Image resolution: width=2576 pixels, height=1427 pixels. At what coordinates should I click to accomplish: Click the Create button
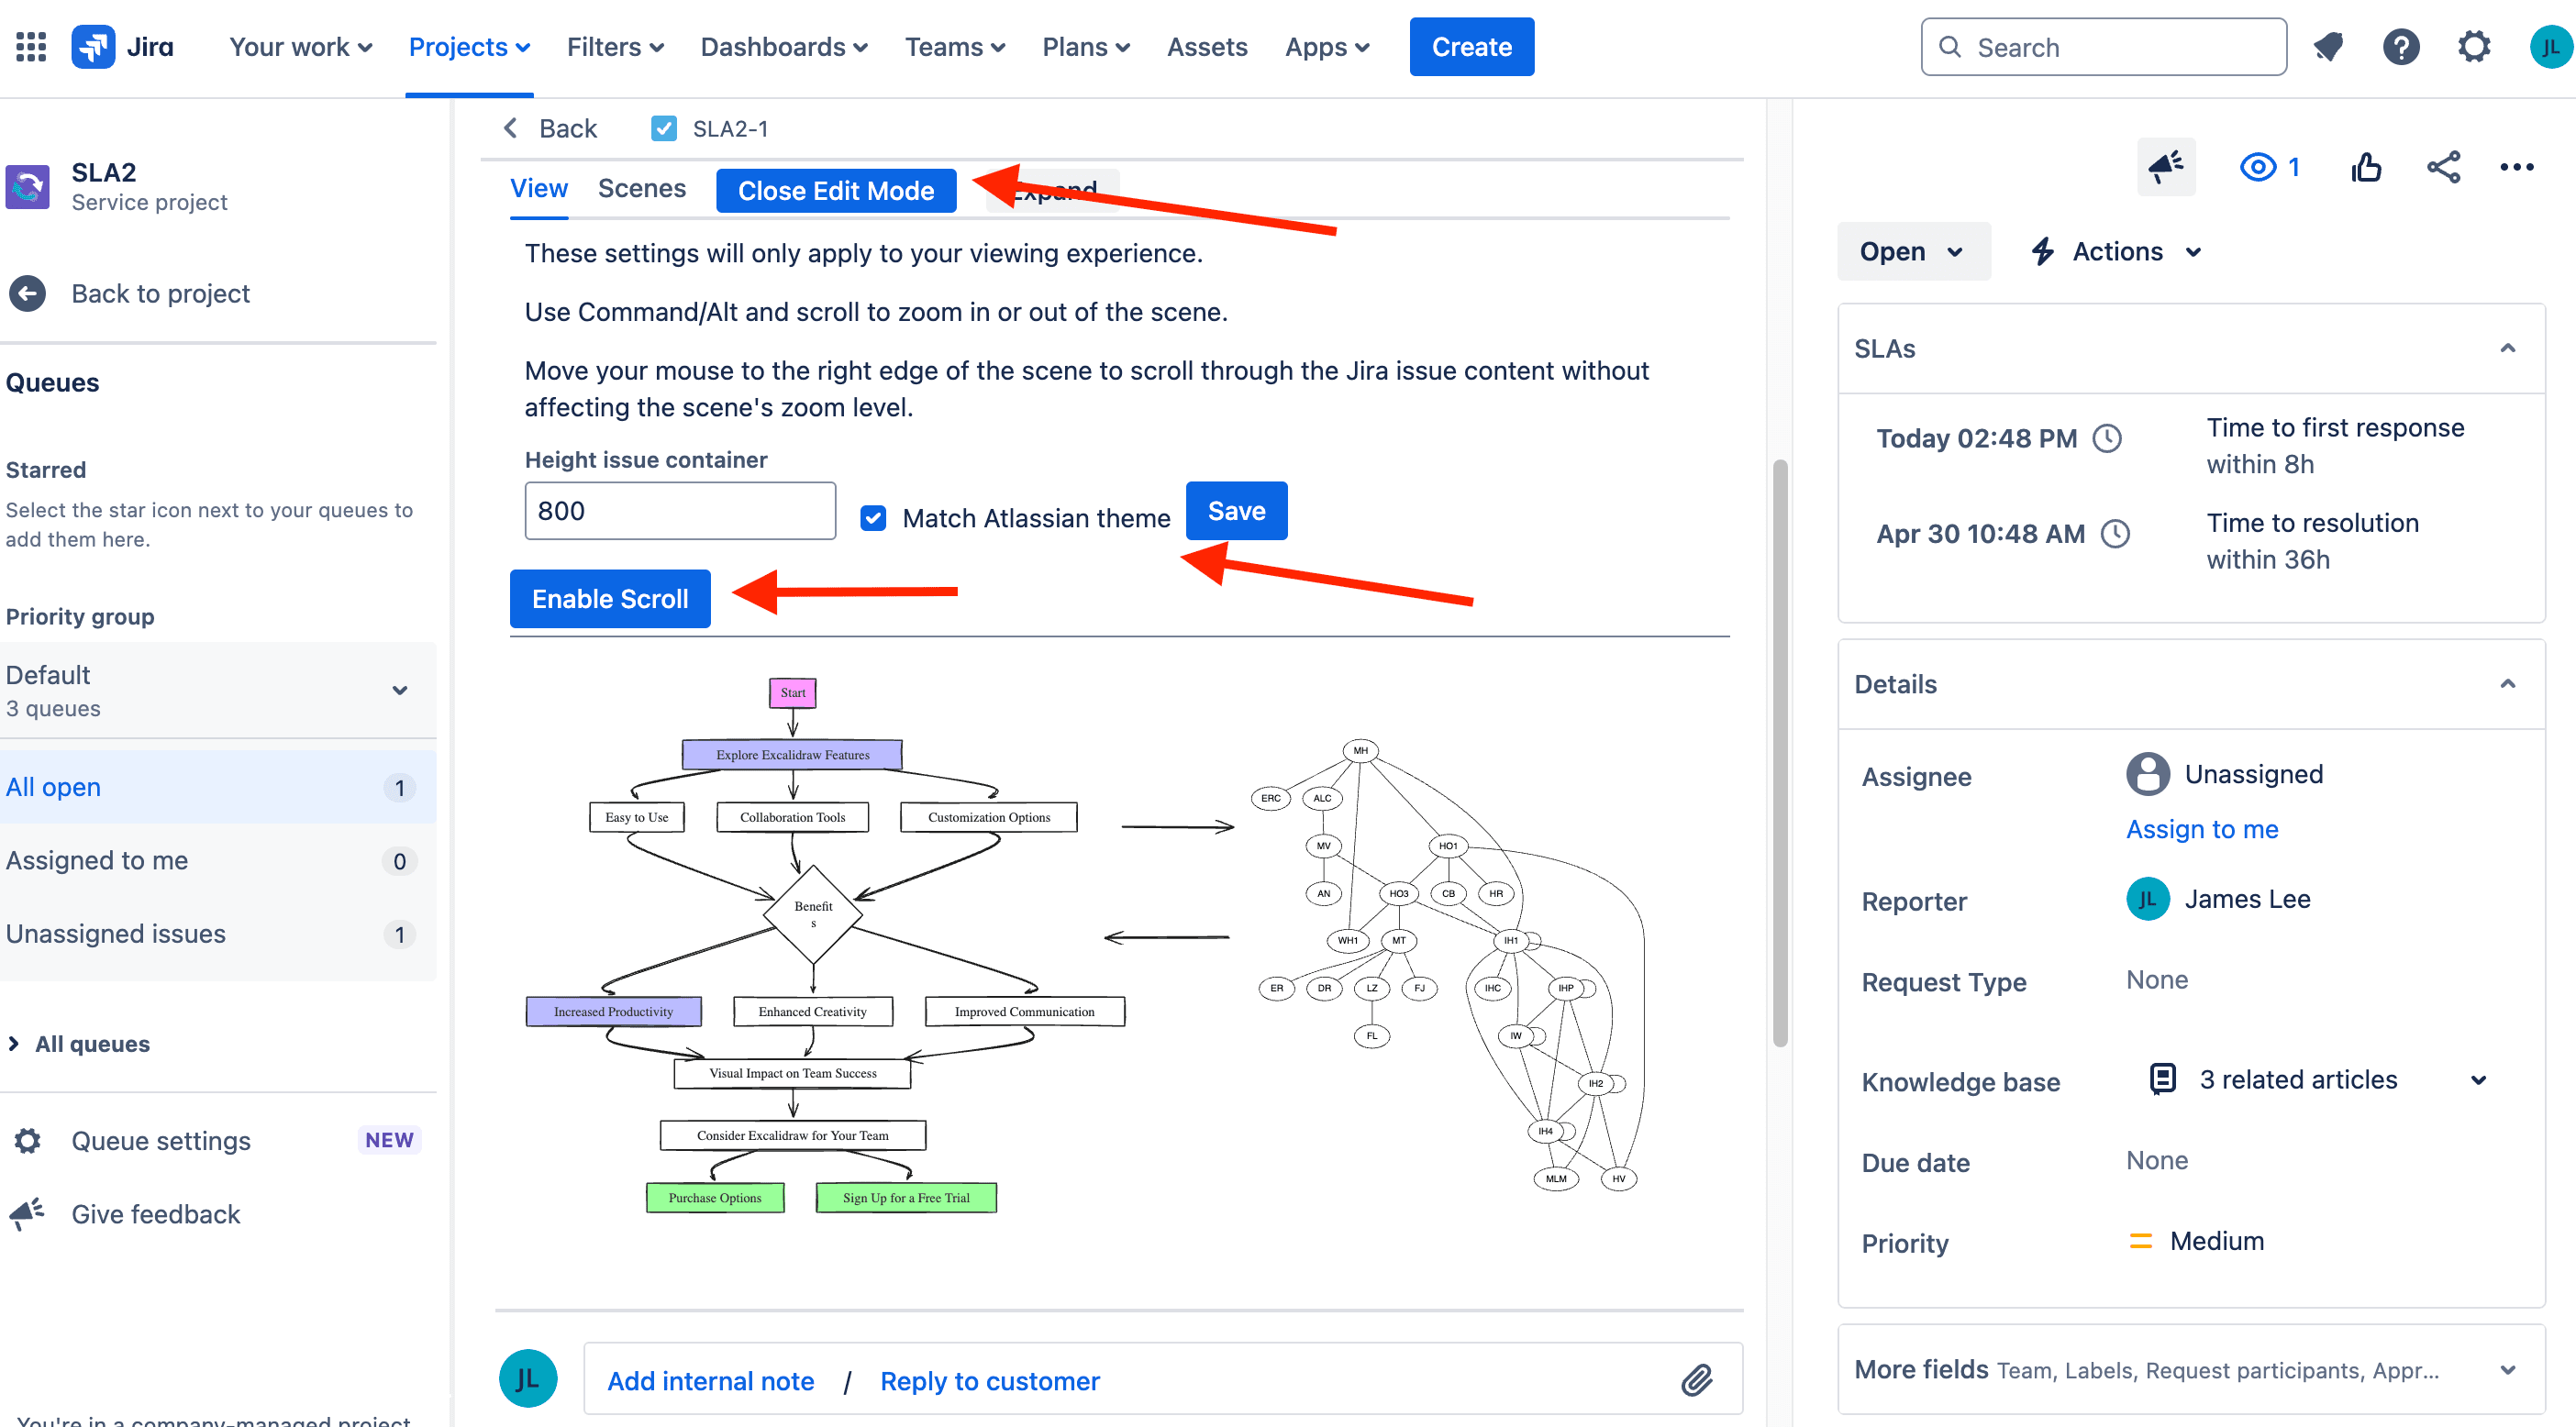(x=1471, y=46)
